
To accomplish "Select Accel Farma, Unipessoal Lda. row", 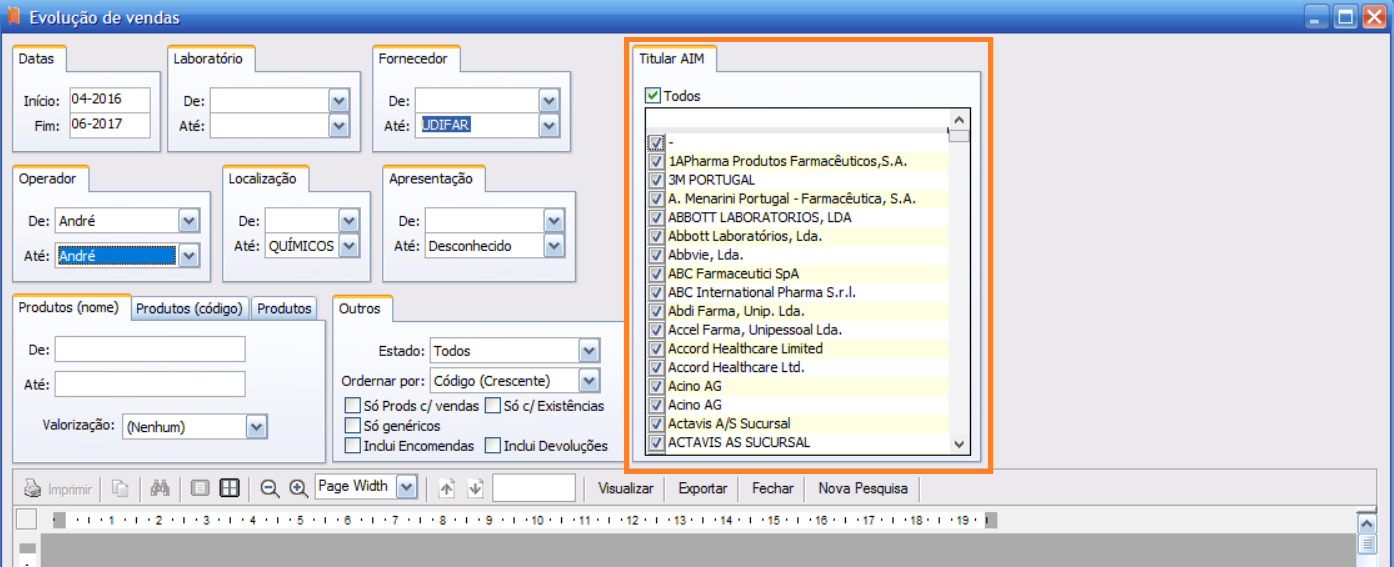I will click(797, 330).
